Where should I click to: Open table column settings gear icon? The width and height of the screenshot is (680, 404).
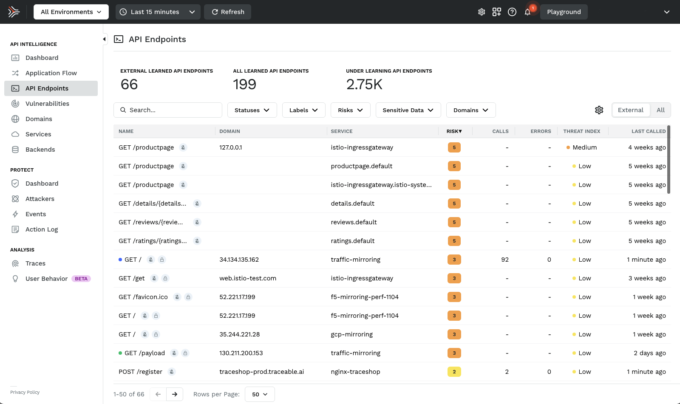tap(599, 110)
